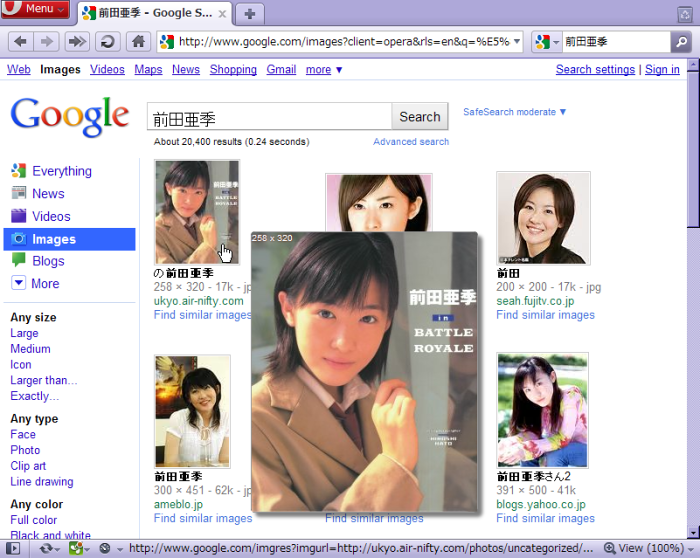The width and height of the screenshot is (700, 558).
Task: Find similar images for ukyo.air-nifty.com result
Action: click(x=202, y=315)
